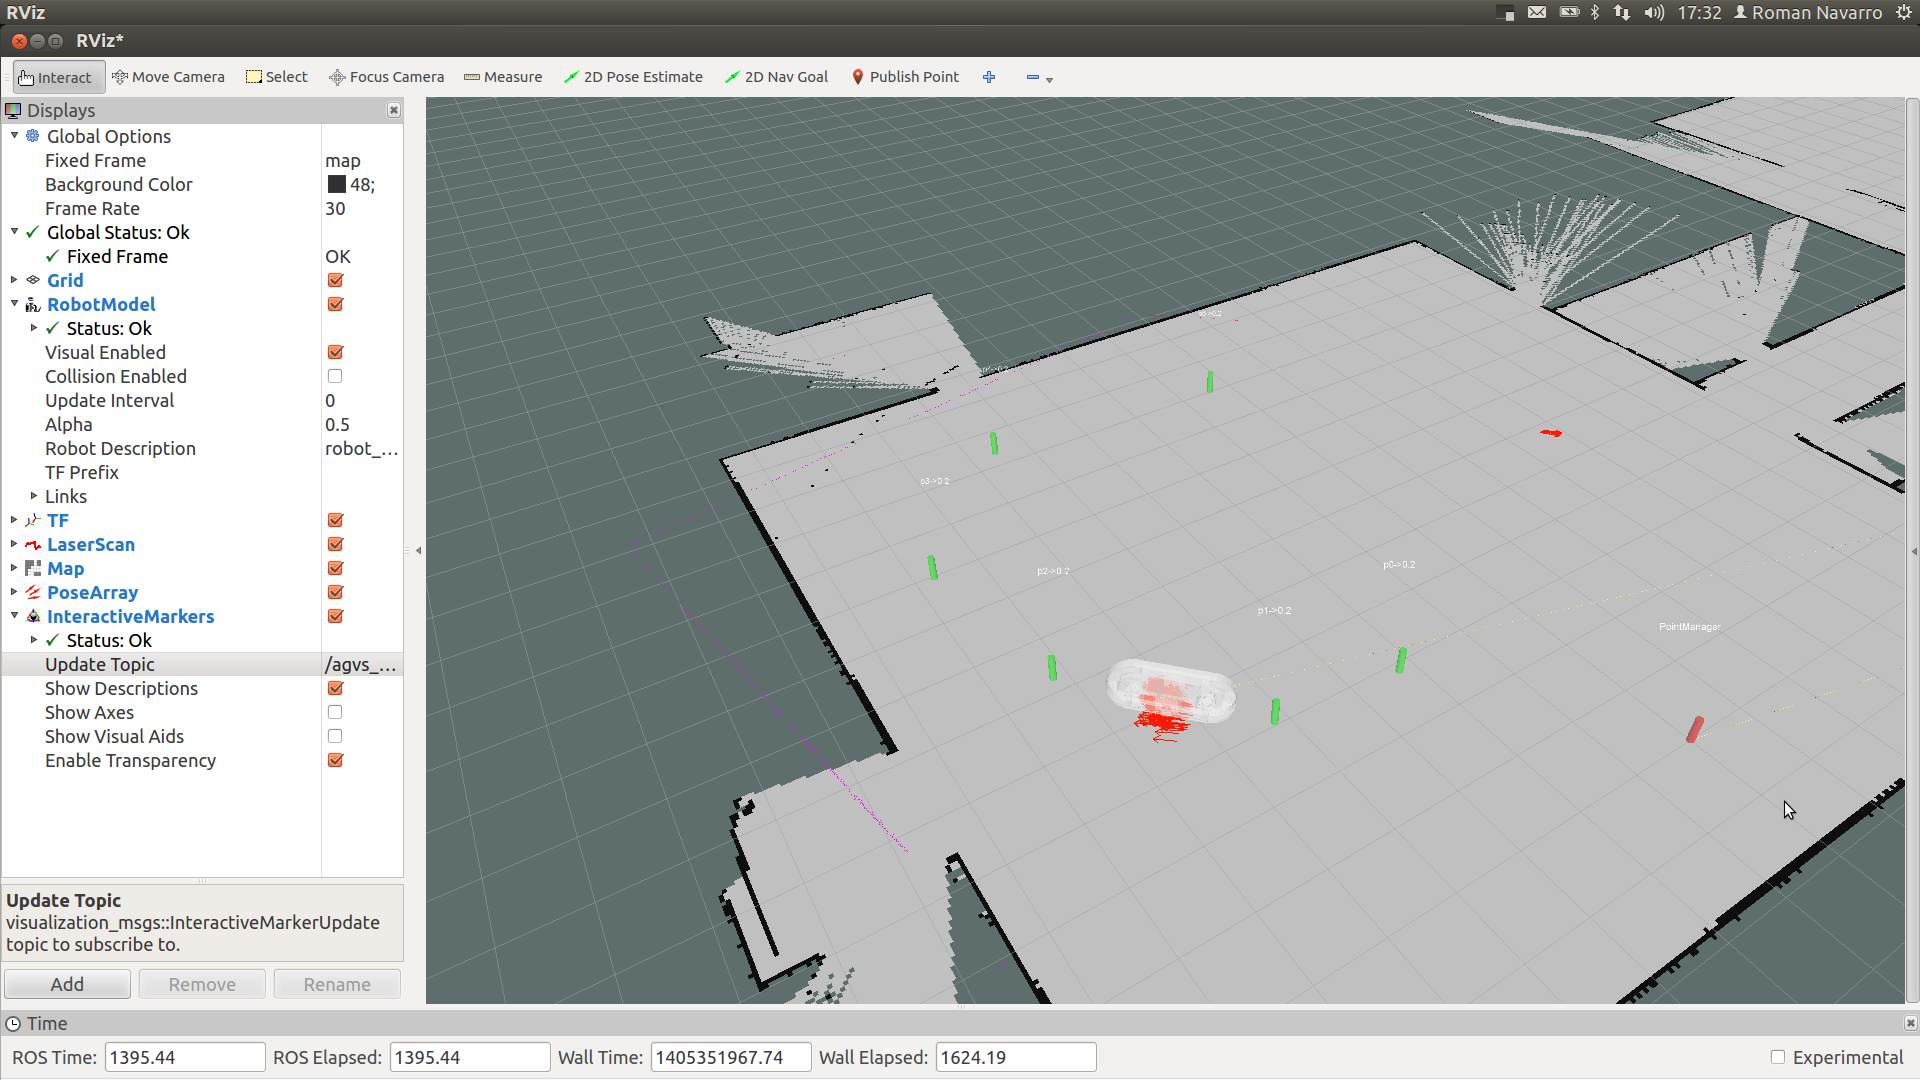Viewport: 1920px width, 1080px height.
Task: Toggle the Show Axes checkbox
Action: click(x=335, y=712)
